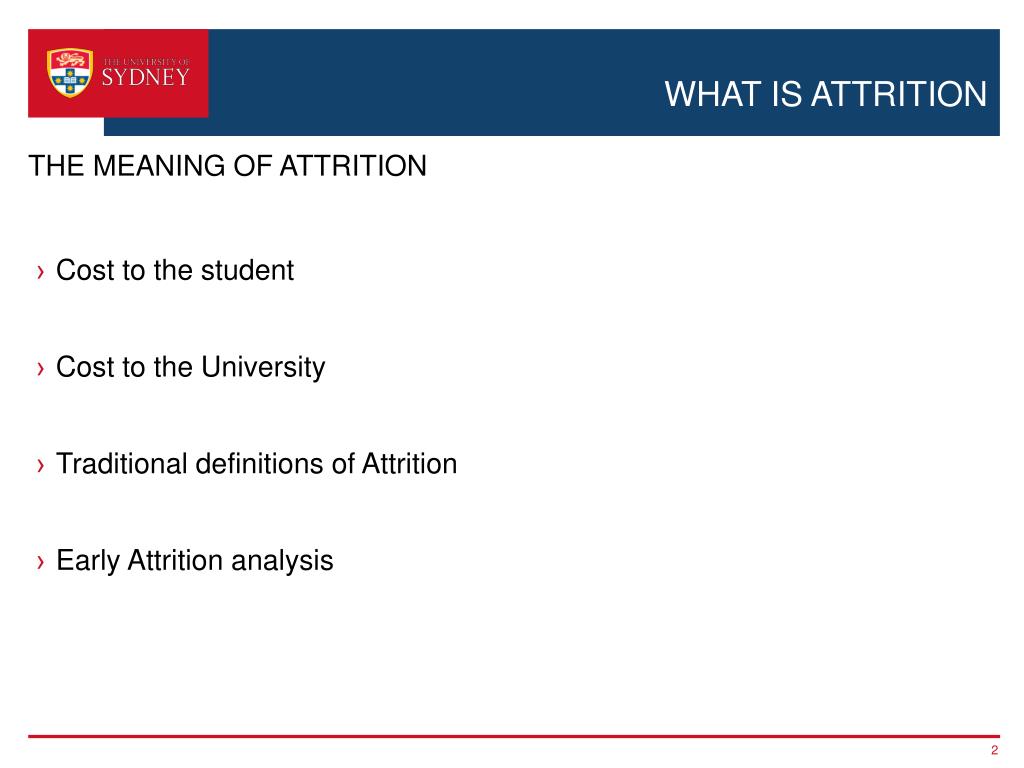This screenshot has width=1024, height=768.
Task: Open 'Traditional definitions of Attrition' bullet
Action: 257,464
